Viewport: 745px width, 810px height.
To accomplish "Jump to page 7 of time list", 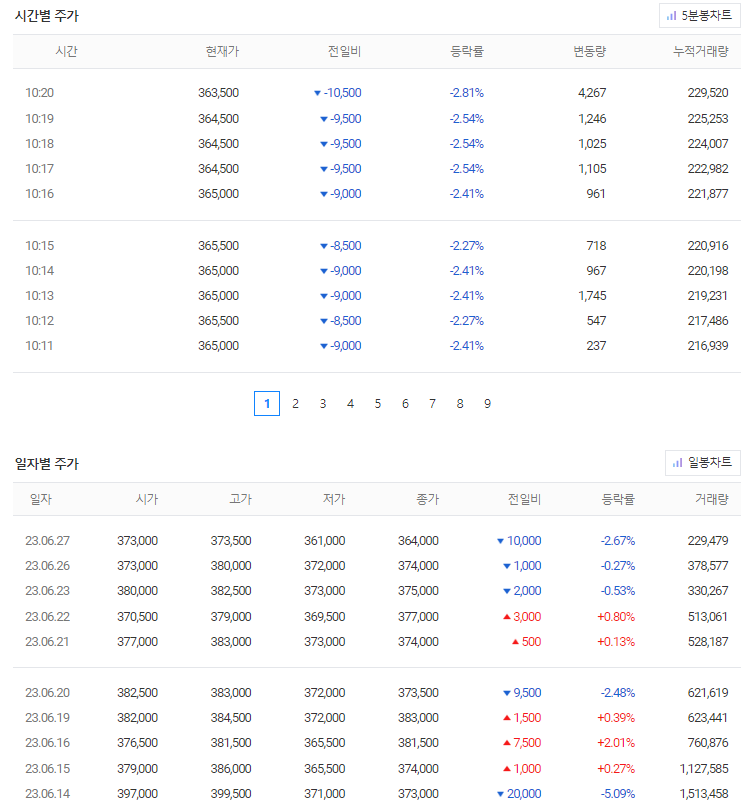I will [432, 403].
